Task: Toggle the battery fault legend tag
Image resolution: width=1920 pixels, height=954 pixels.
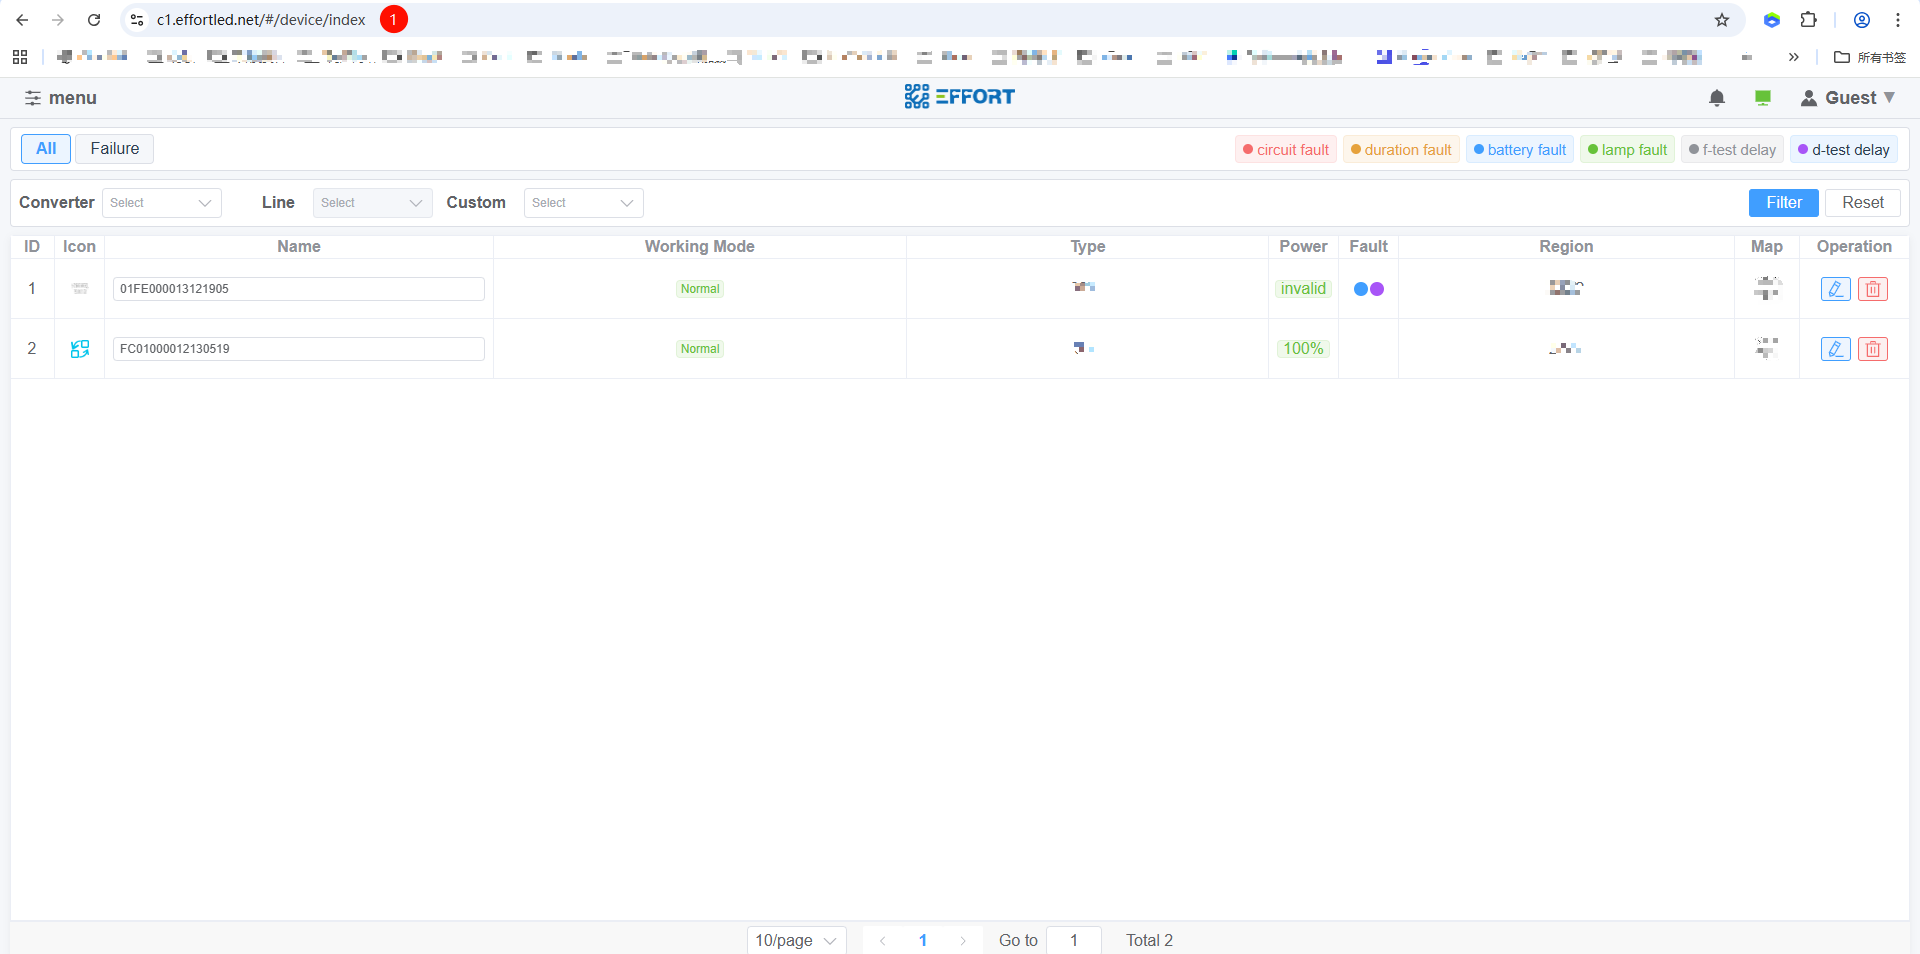Action: [1519, 150]
